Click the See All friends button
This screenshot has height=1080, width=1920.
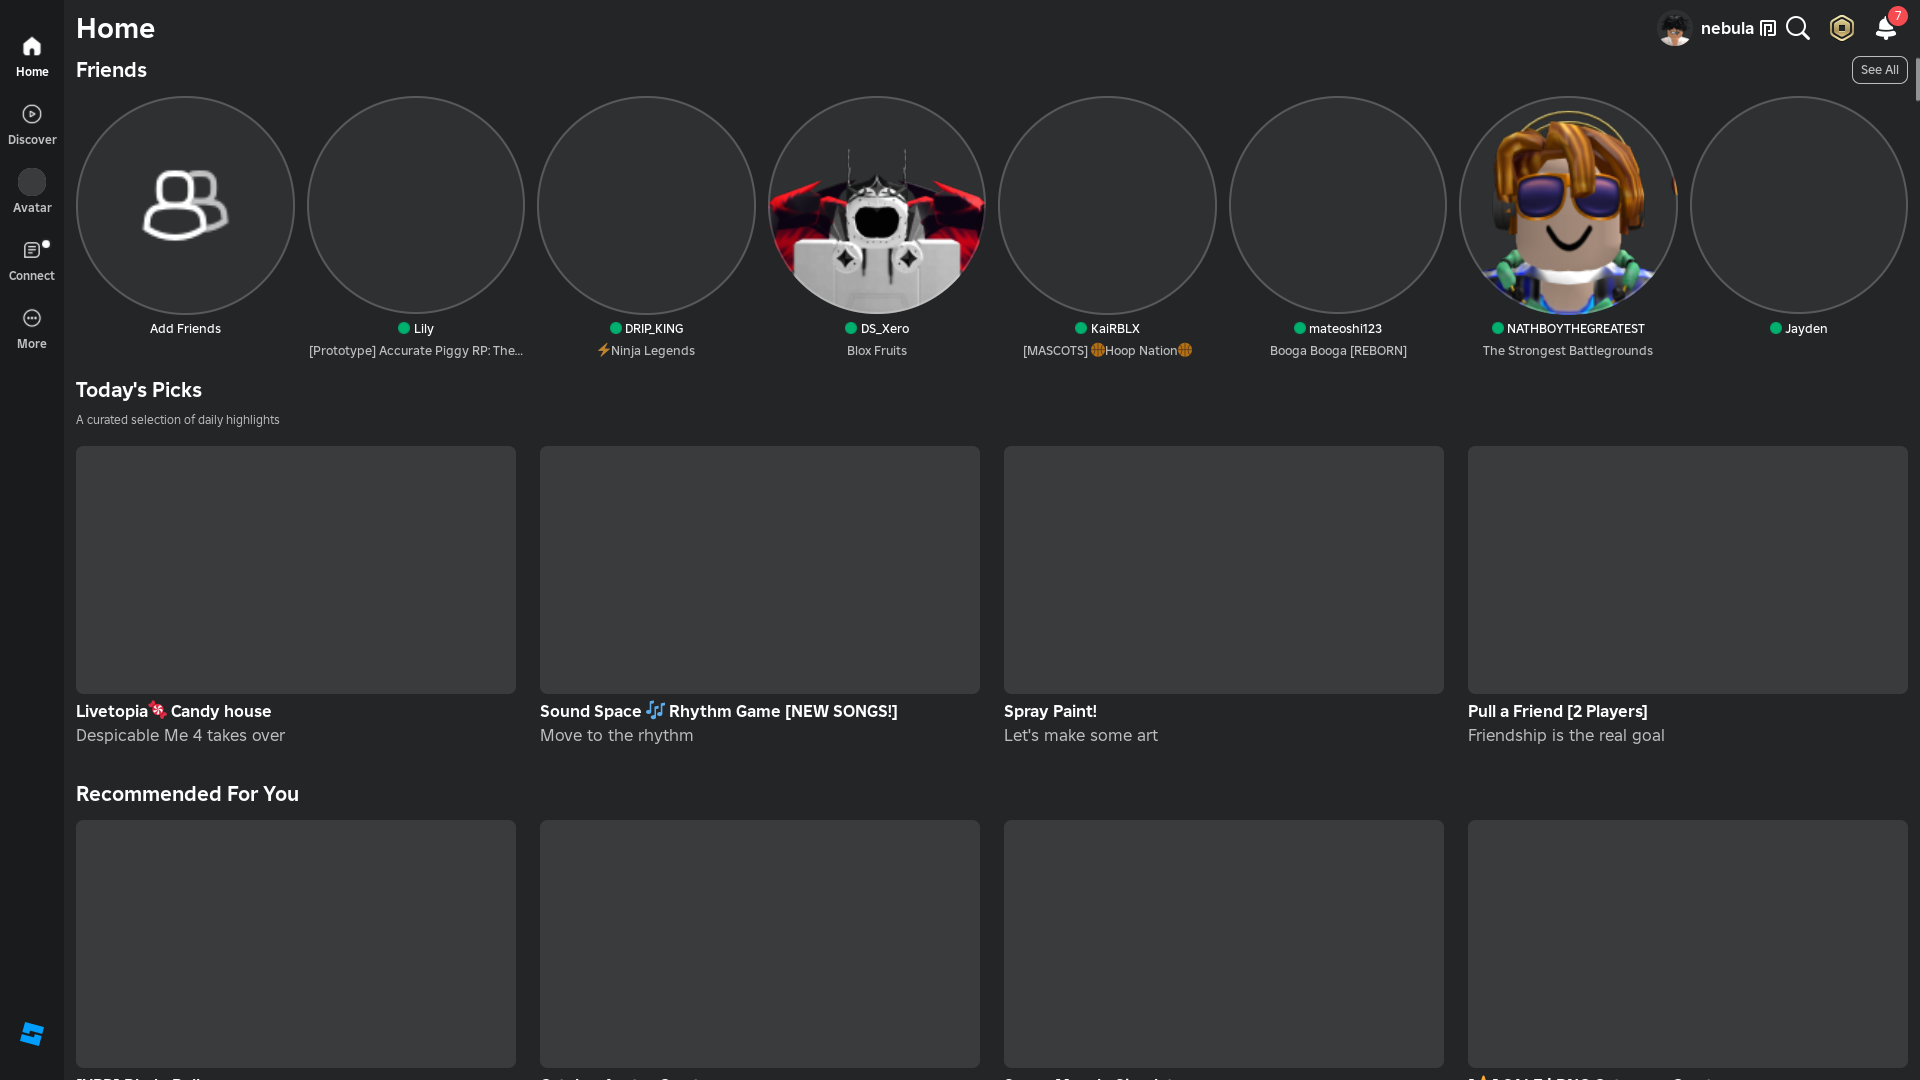coord(1880,70)
